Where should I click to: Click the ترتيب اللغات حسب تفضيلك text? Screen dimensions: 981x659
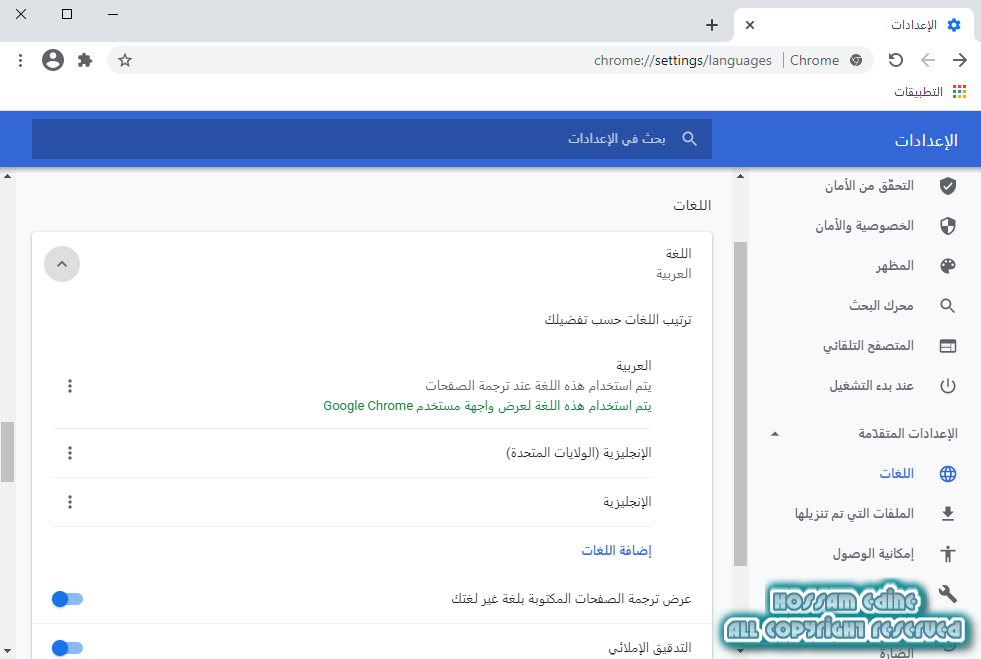pyautogui.click(x=618, y=320)
